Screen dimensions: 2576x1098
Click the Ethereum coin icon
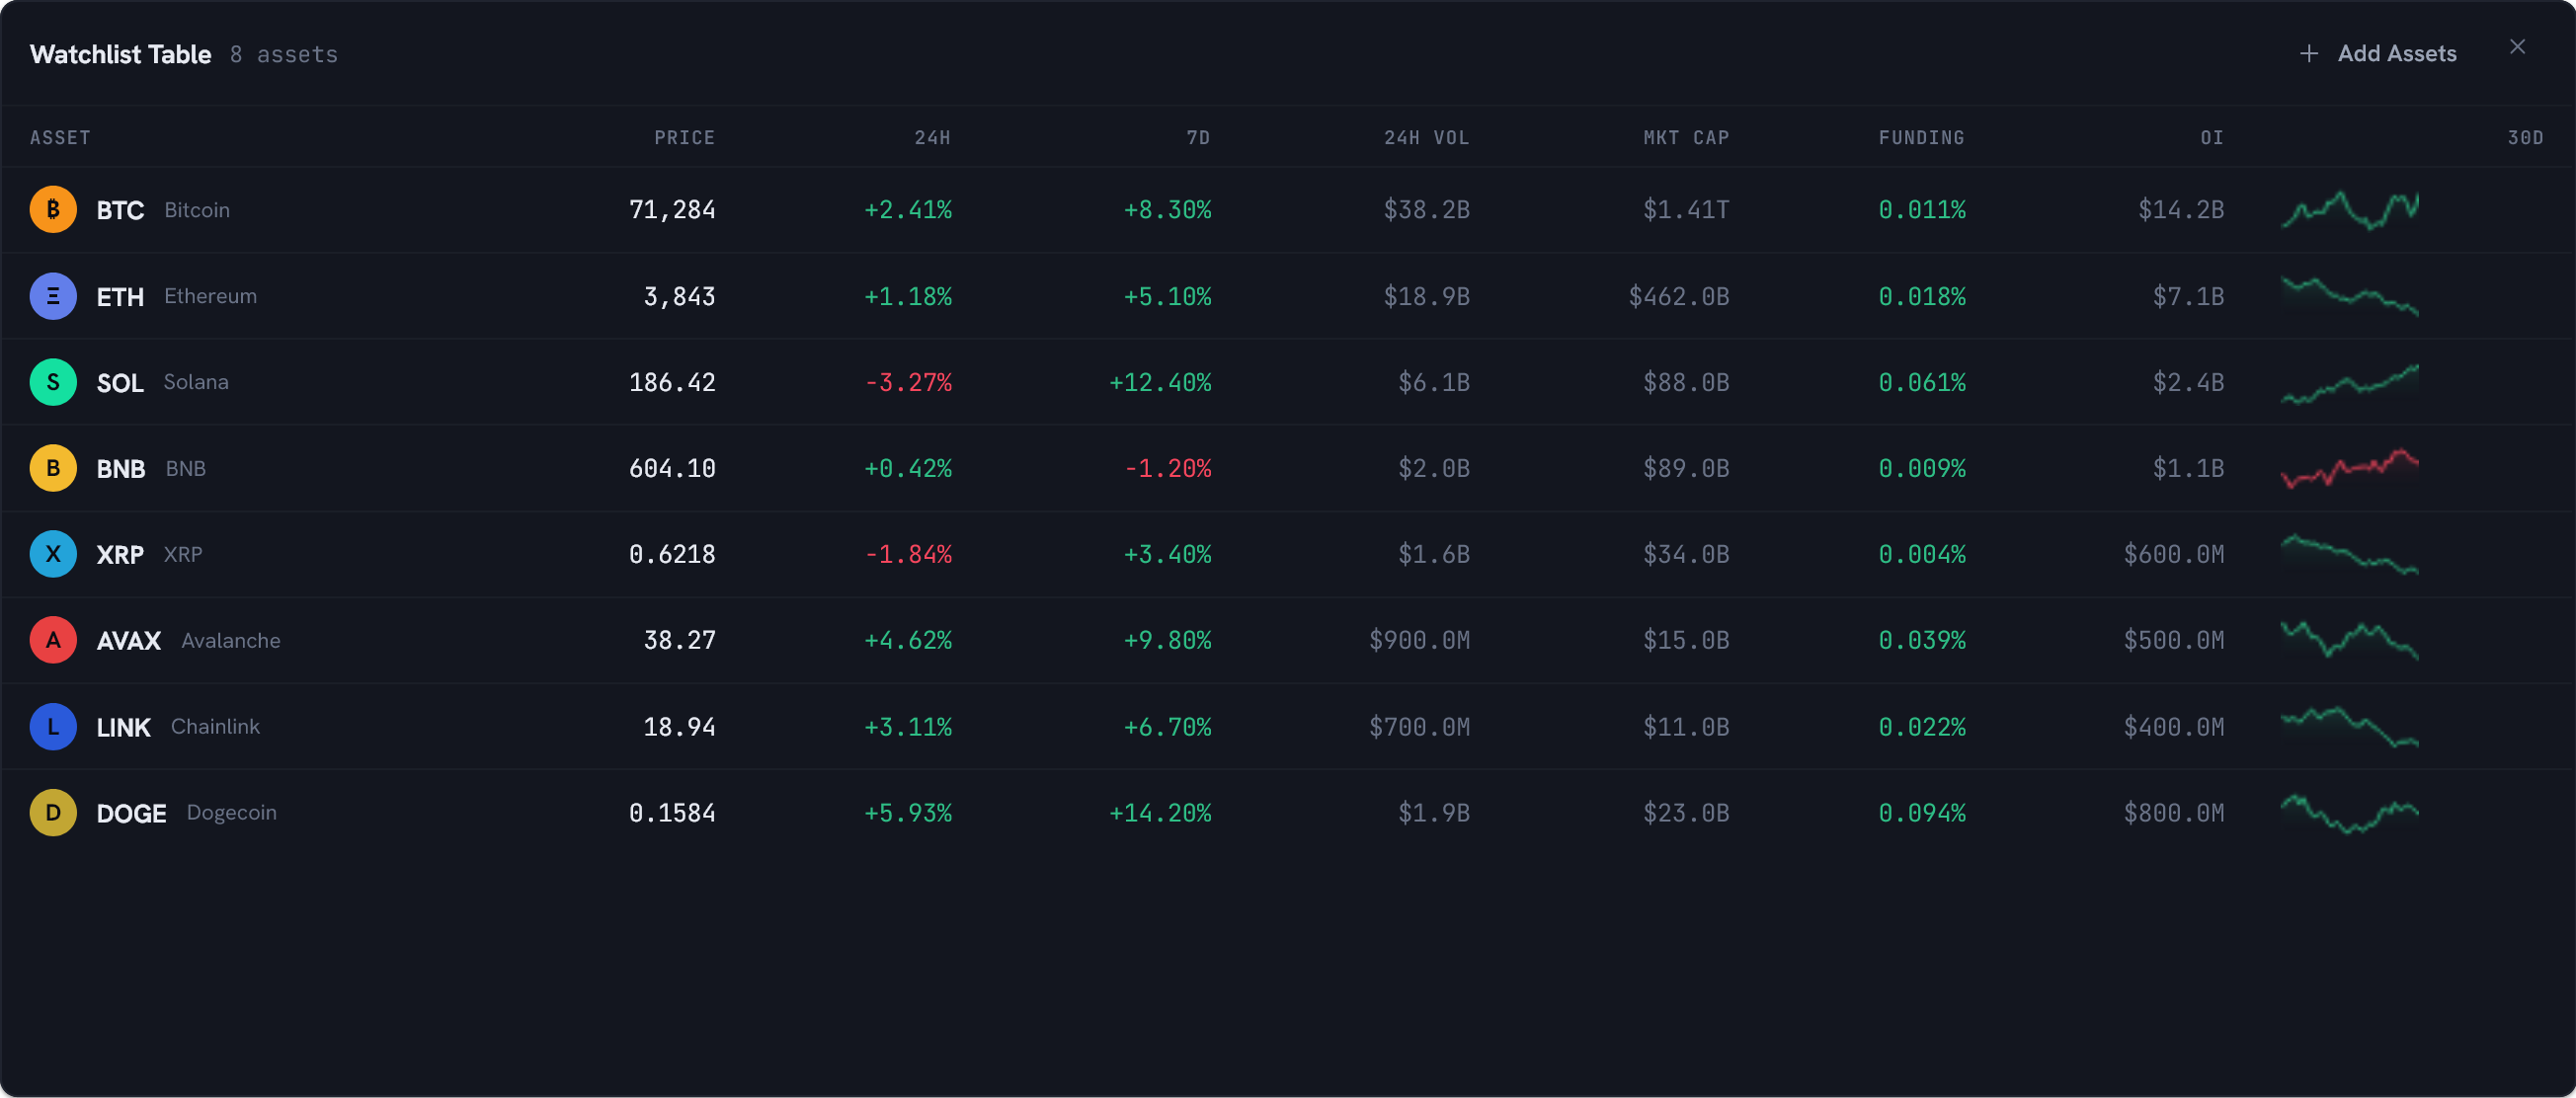[53, 296]
